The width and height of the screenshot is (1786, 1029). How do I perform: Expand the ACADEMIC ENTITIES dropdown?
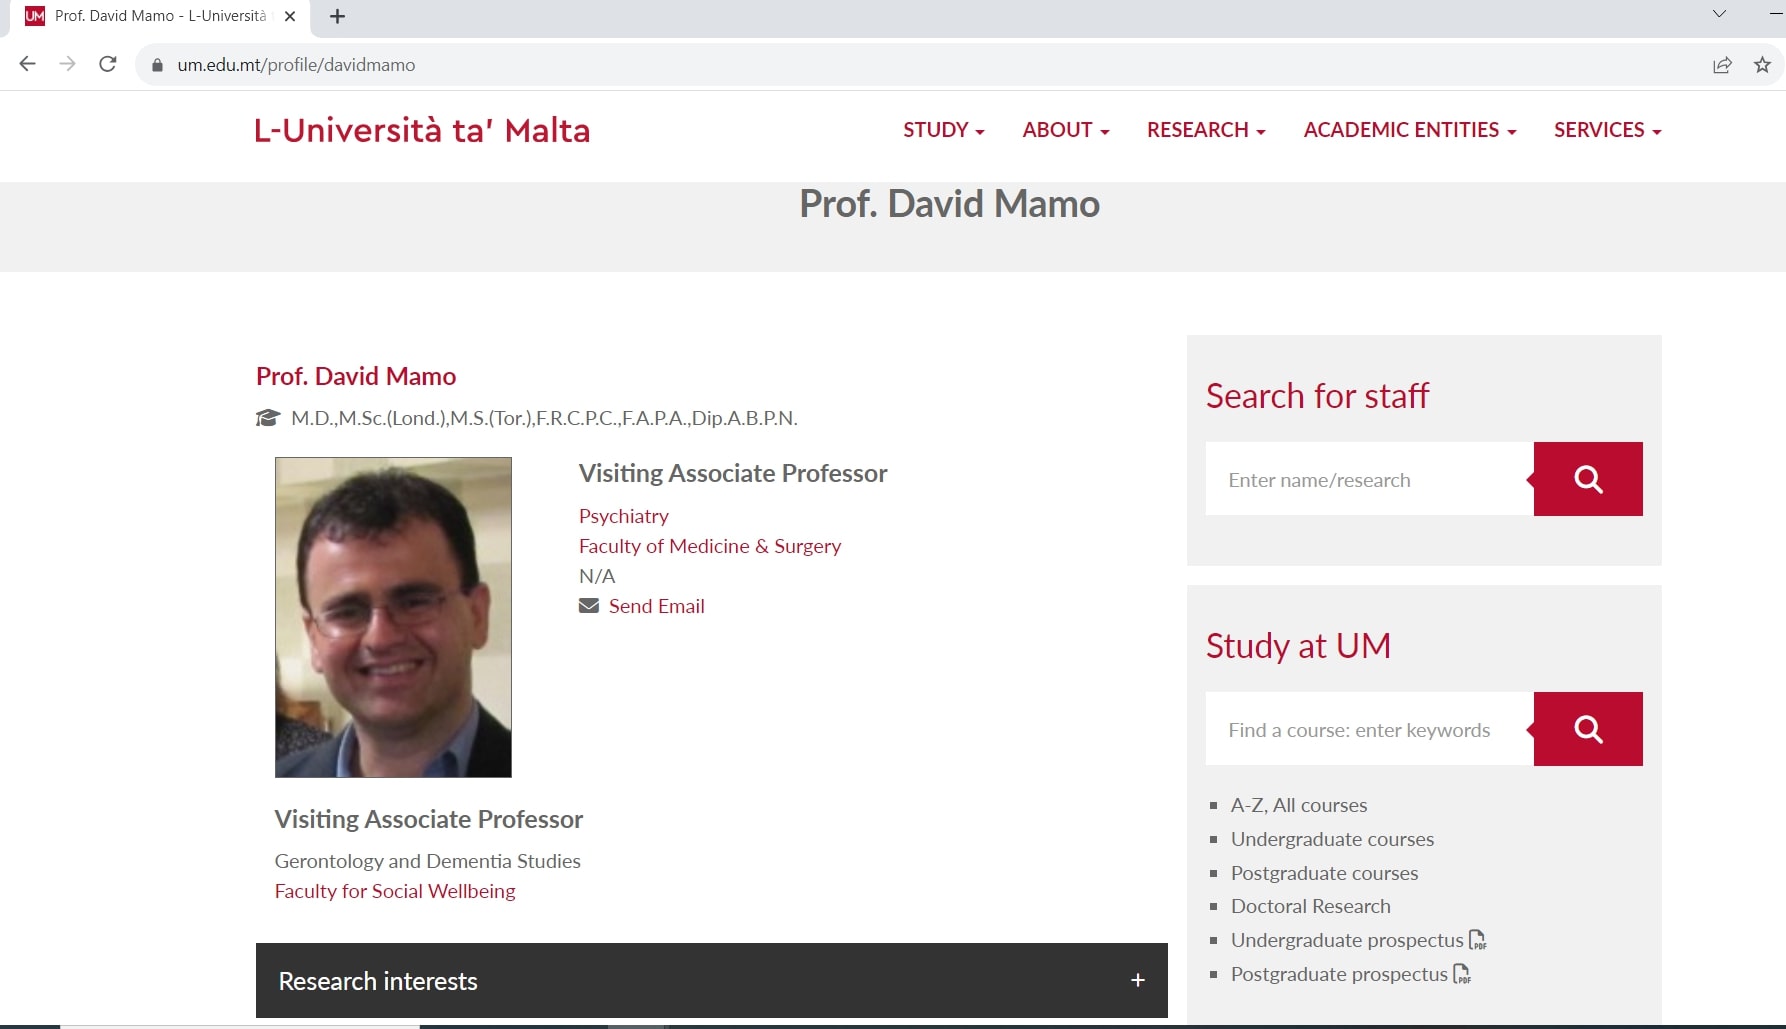click(1410, 130)
